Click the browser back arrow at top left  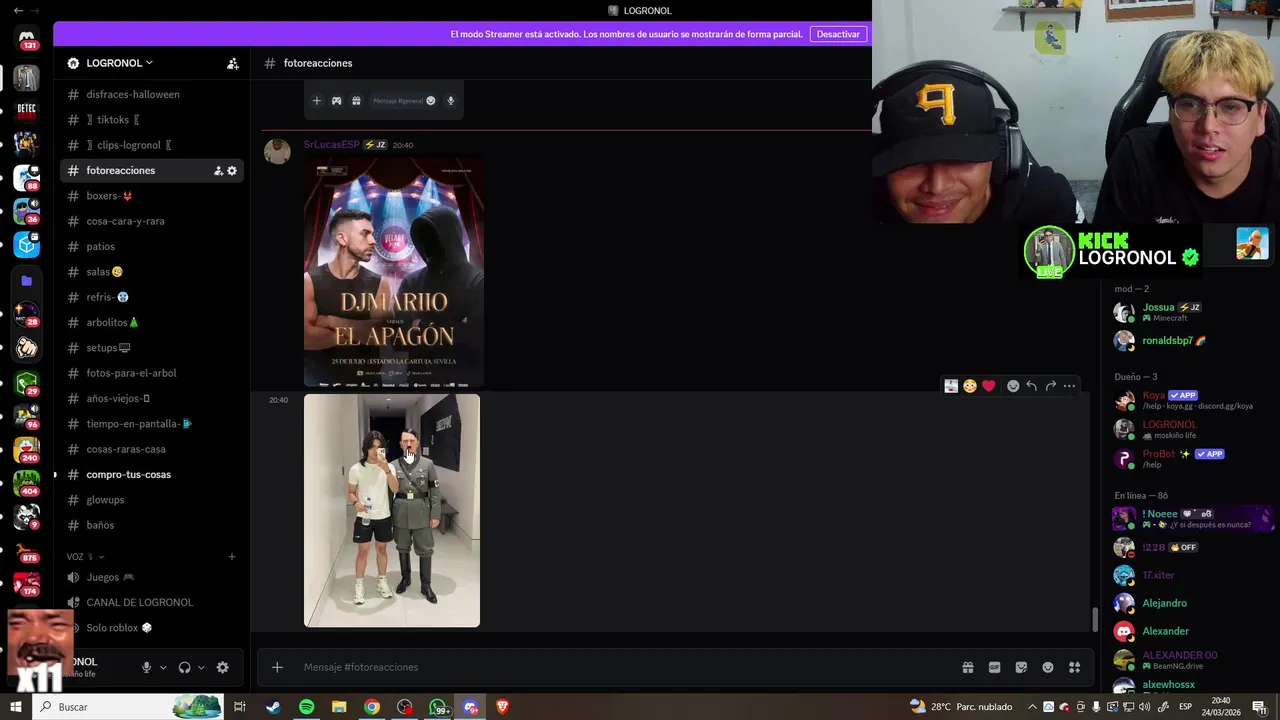[x=17, y=10]
